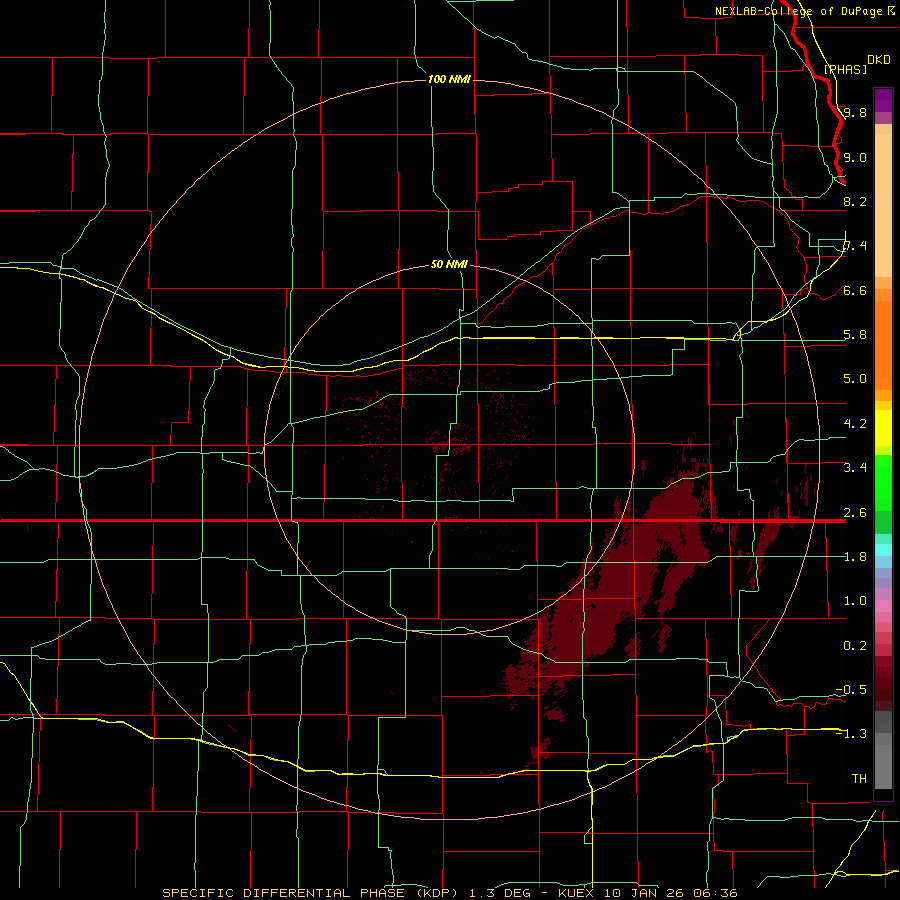900x900 pixels.
Task: Select the DKD product label
Action: point(878,60)
